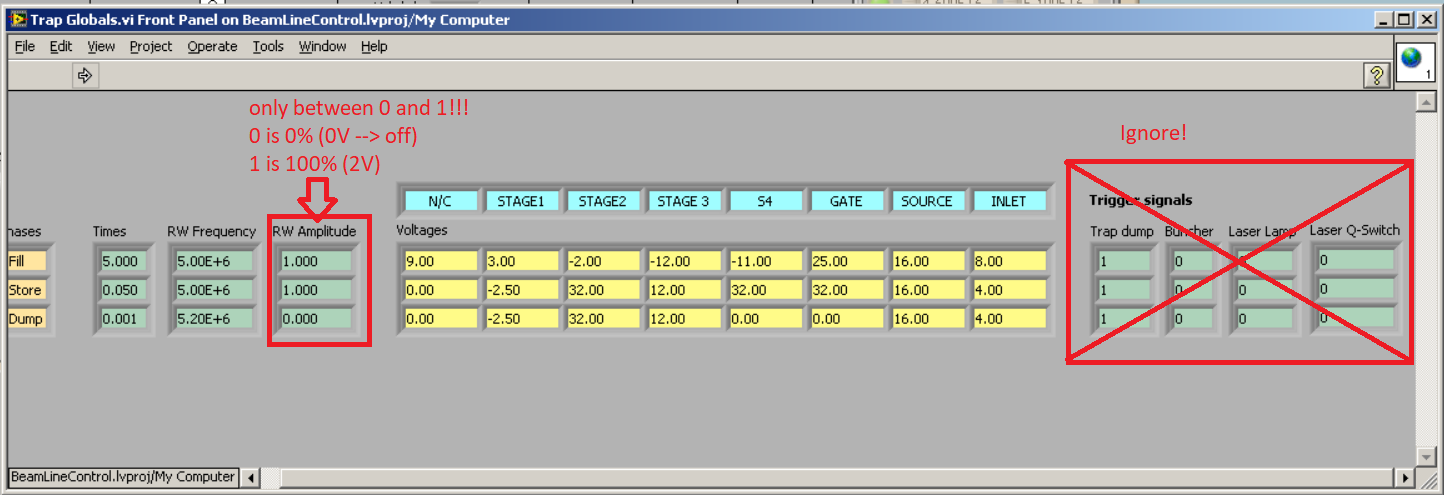
Task: Click the Fill phase label
Action: click(x=27, y=261)
